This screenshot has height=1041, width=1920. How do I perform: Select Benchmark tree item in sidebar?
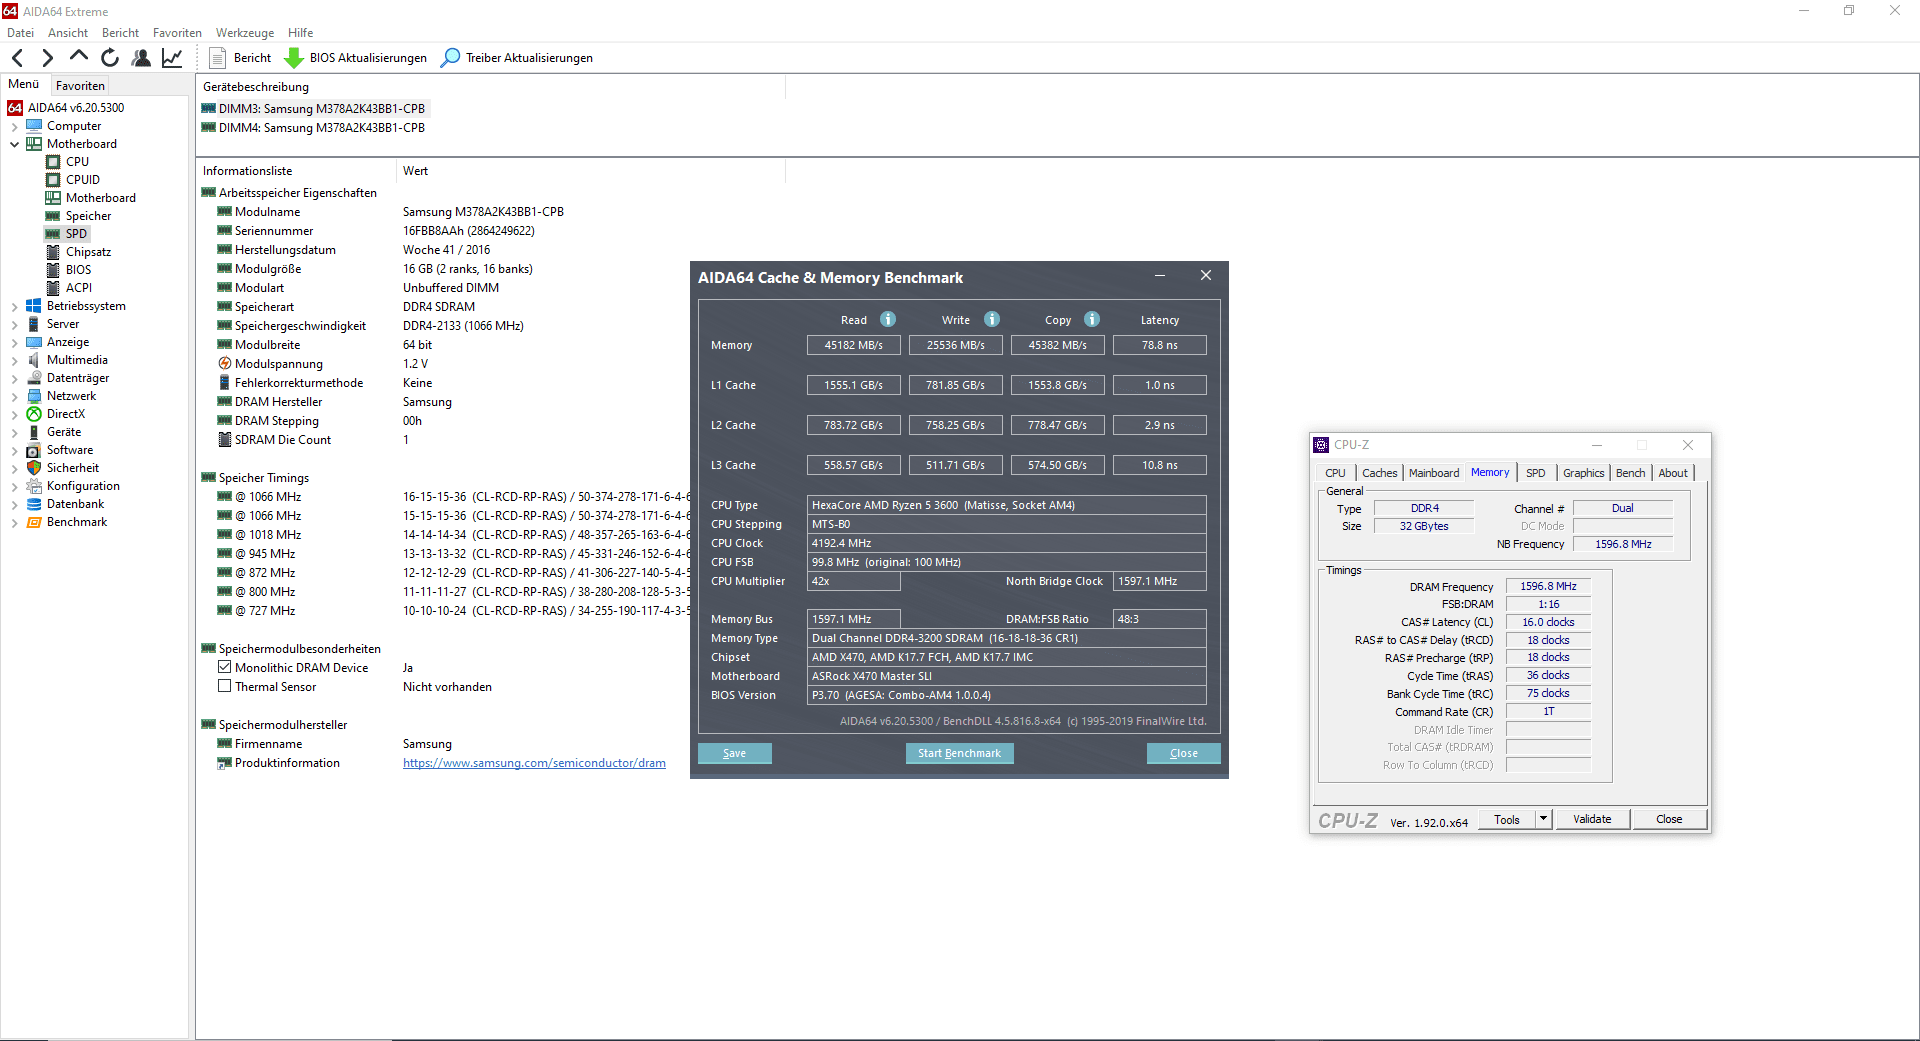point(77,522)
